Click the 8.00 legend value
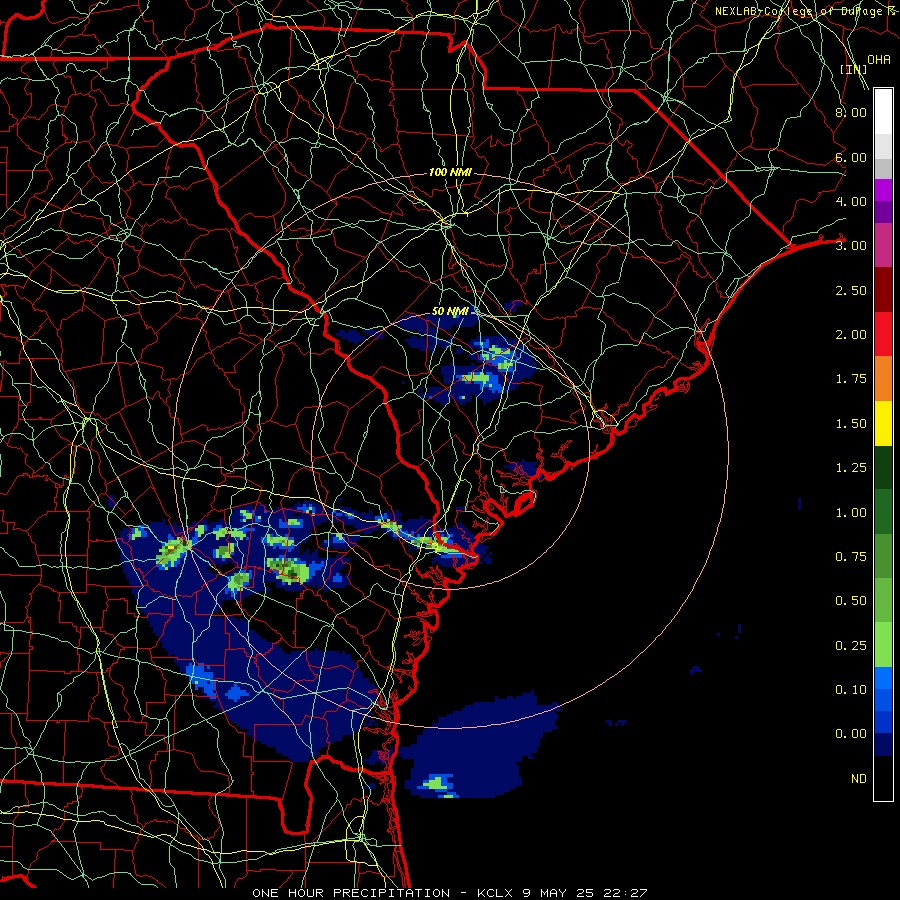Screen dimensions: 900x900 [x=851, y=112]
